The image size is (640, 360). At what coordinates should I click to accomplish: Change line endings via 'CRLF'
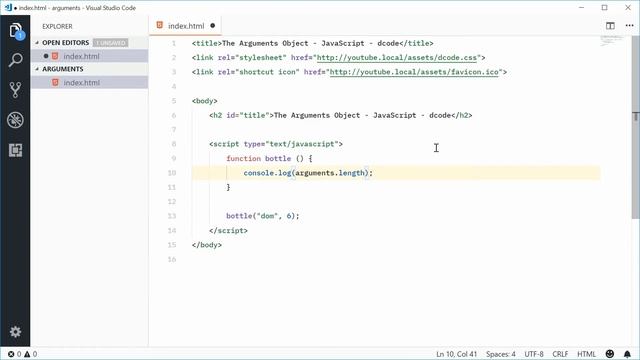click(x=560, y=354)
